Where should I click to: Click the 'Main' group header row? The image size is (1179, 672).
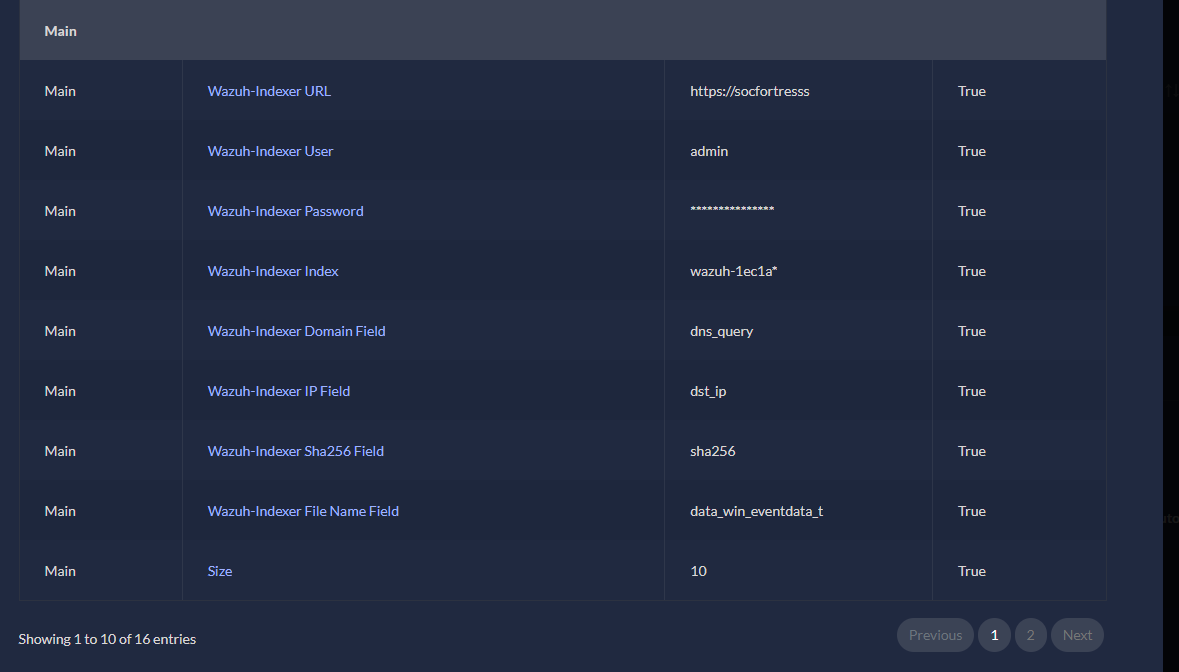(x=562, y=31)
